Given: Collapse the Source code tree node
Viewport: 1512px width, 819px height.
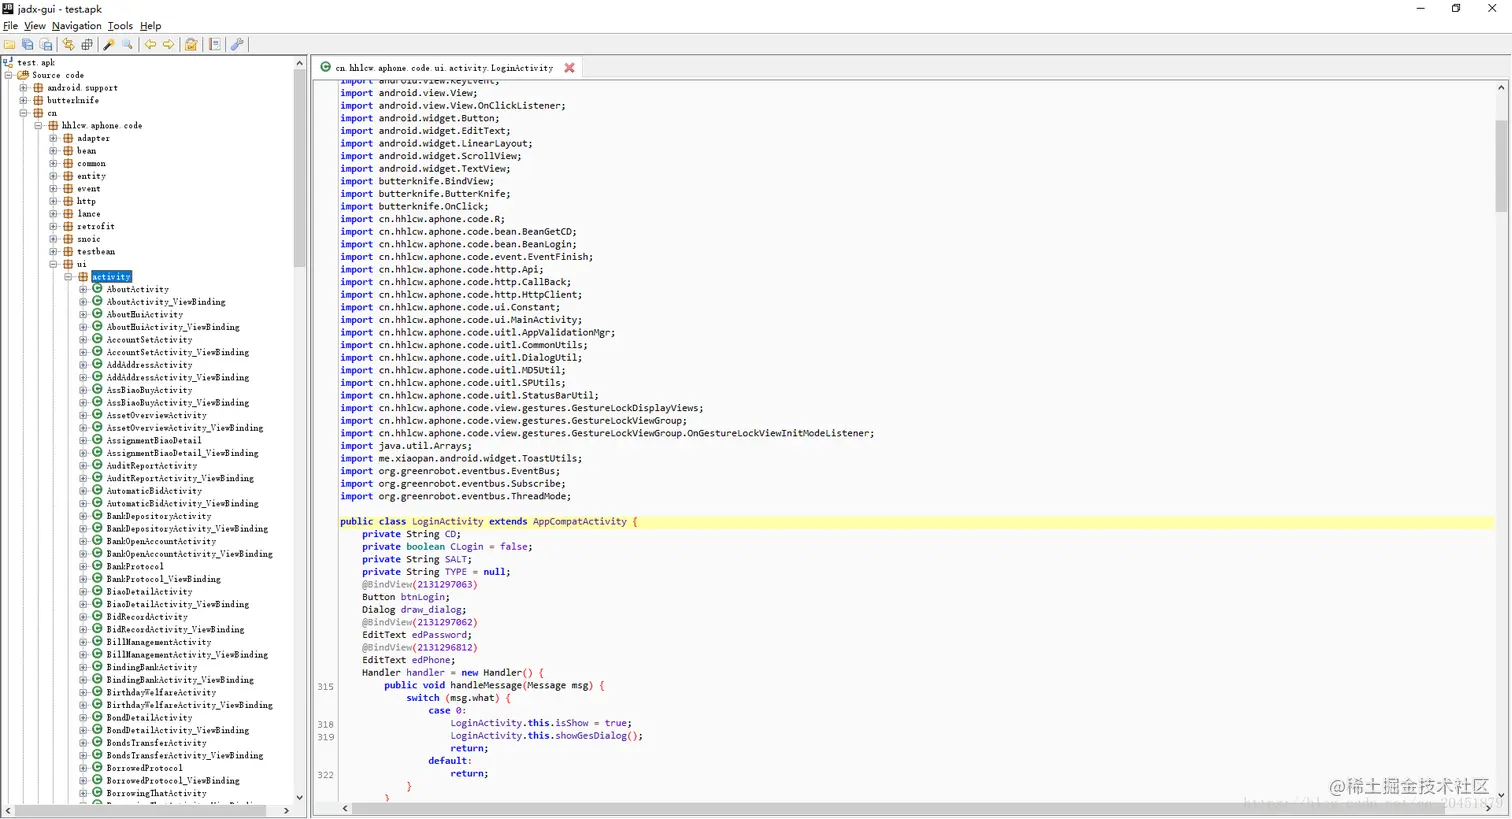Looking at the screenshot, I should [x=9, y=75].
